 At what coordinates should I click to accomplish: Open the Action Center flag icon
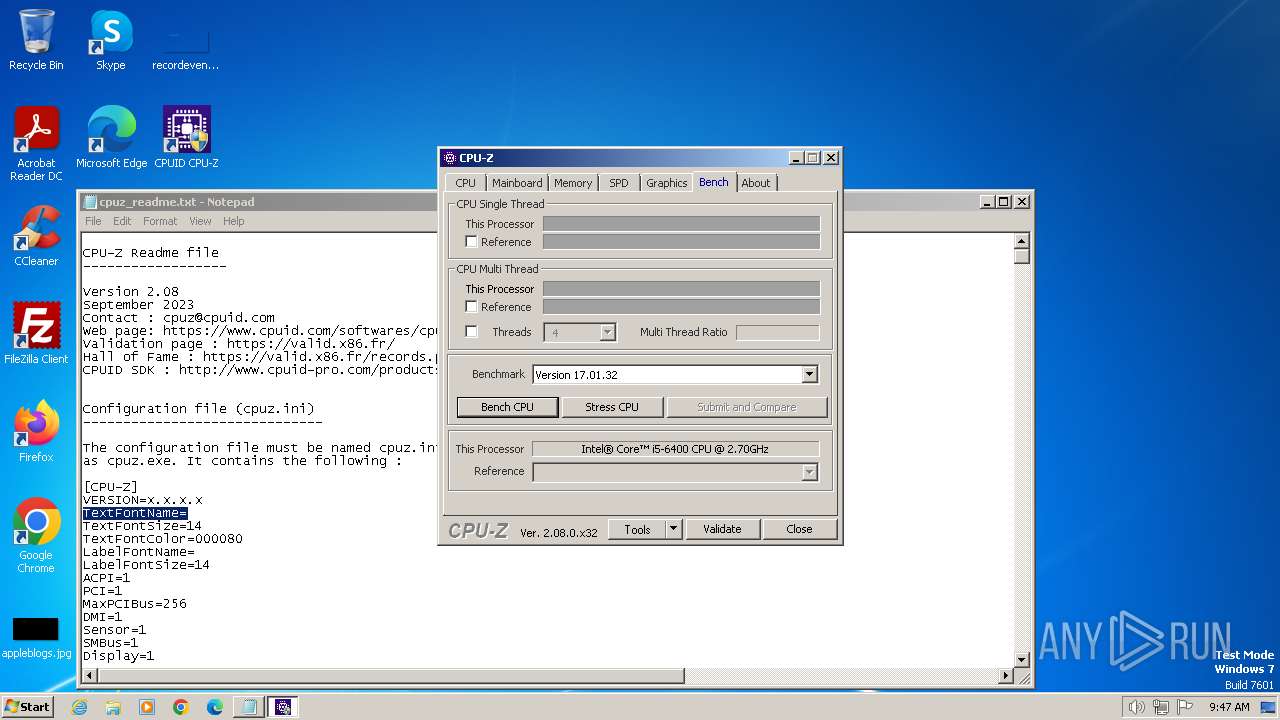(1184, 707)
